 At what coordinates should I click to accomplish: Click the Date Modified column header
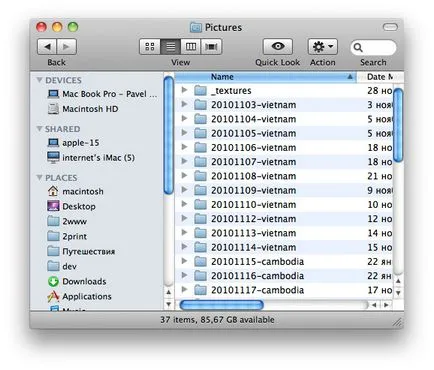pos(379,77)
